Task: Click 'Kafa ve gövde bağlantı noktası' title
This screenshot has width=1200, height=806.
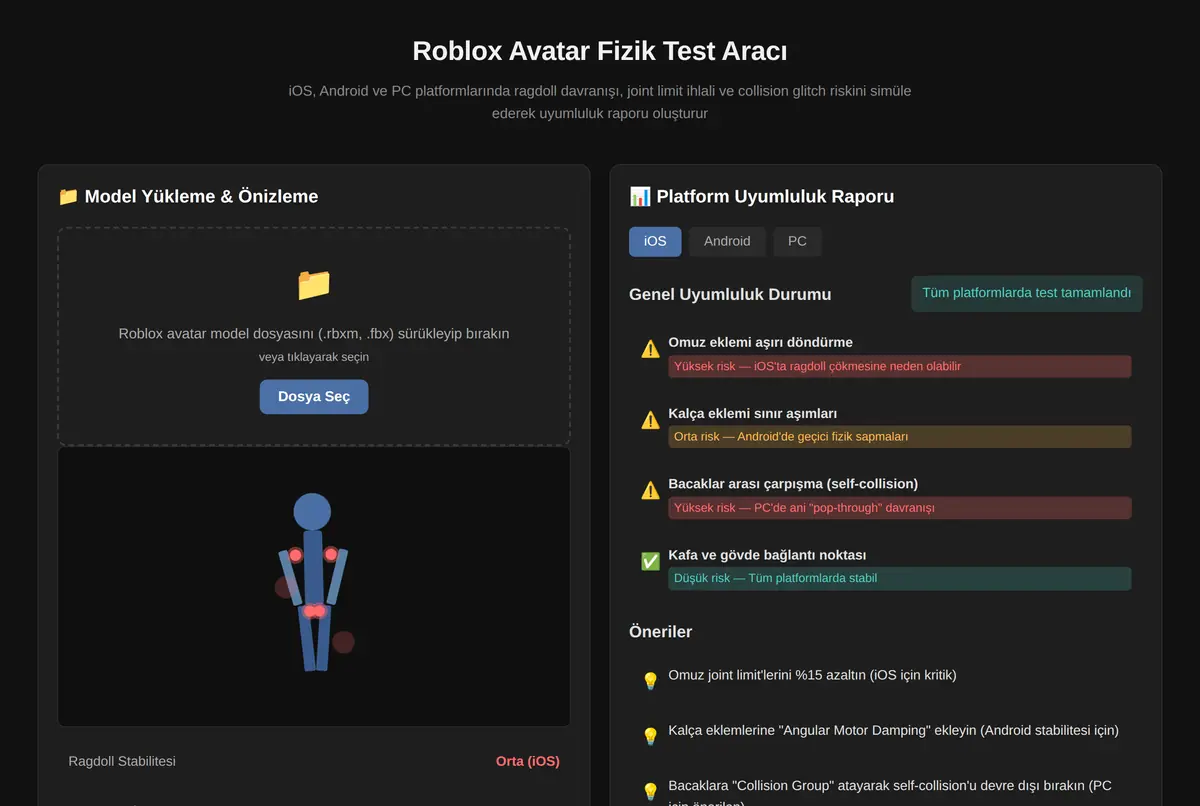Action: click(767, 555)
